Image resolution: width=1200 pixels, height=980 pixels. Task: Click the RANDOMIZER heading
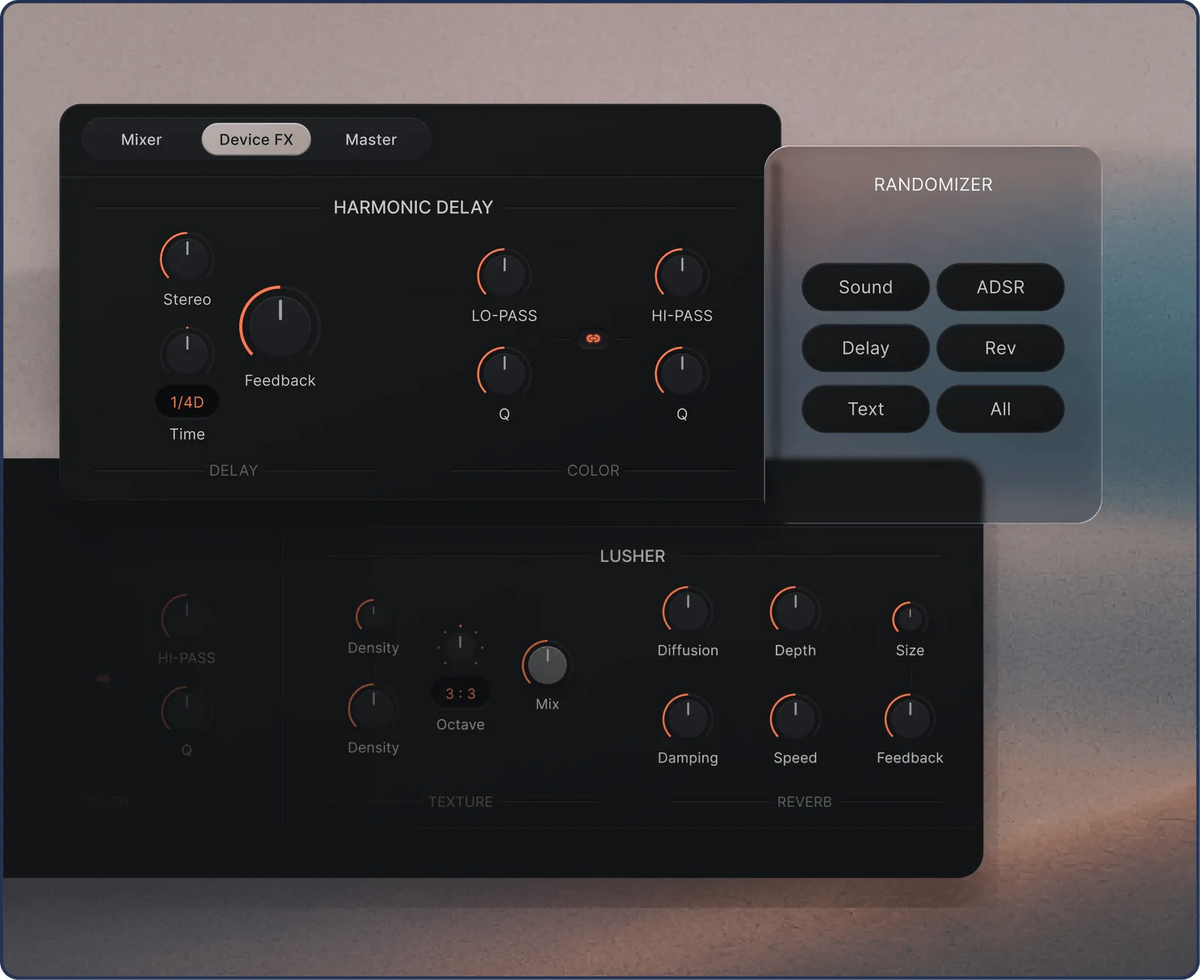point(933,184)
